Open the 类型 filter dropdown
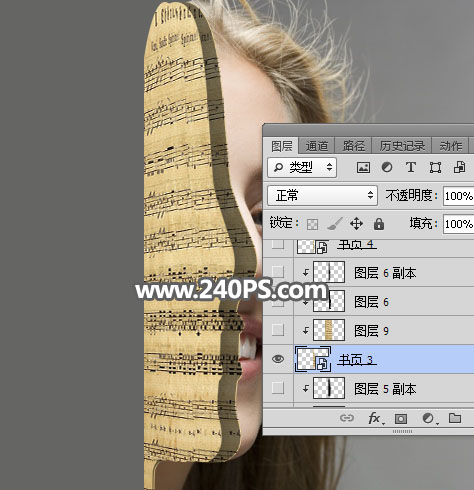The height and width of the screenshot is (490, 474). (302, 167)
